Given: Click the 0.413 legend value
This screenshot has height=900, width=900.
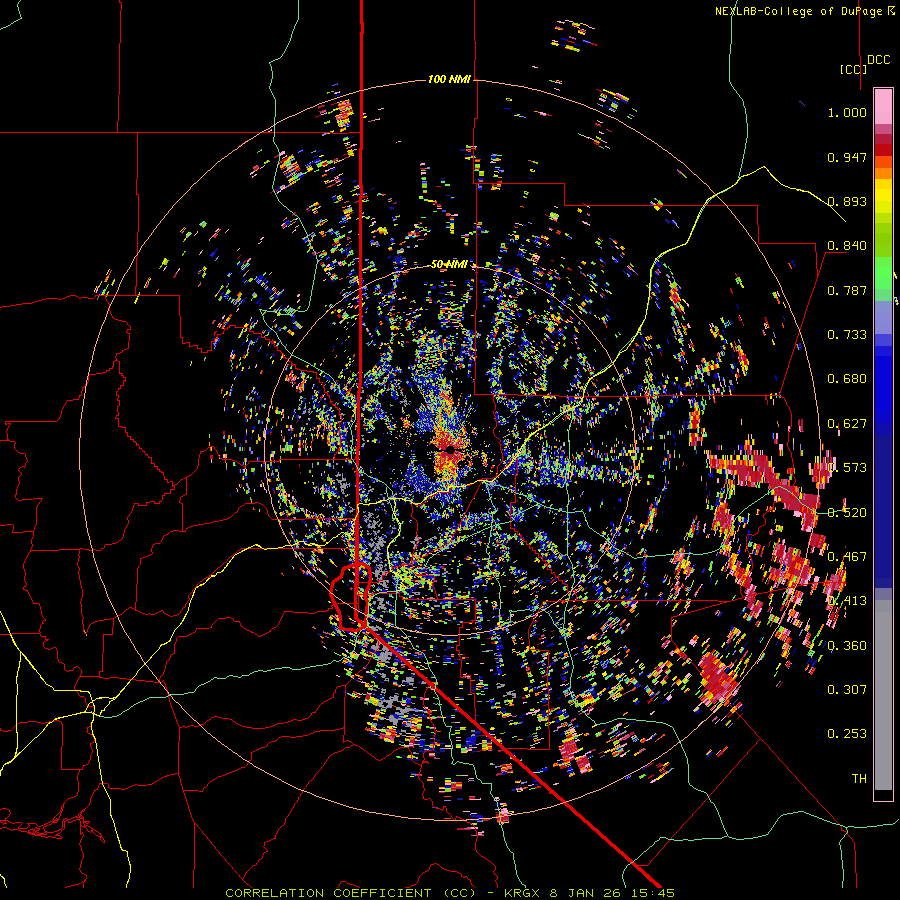Looking at the screenshot, I should pos(847,601).
